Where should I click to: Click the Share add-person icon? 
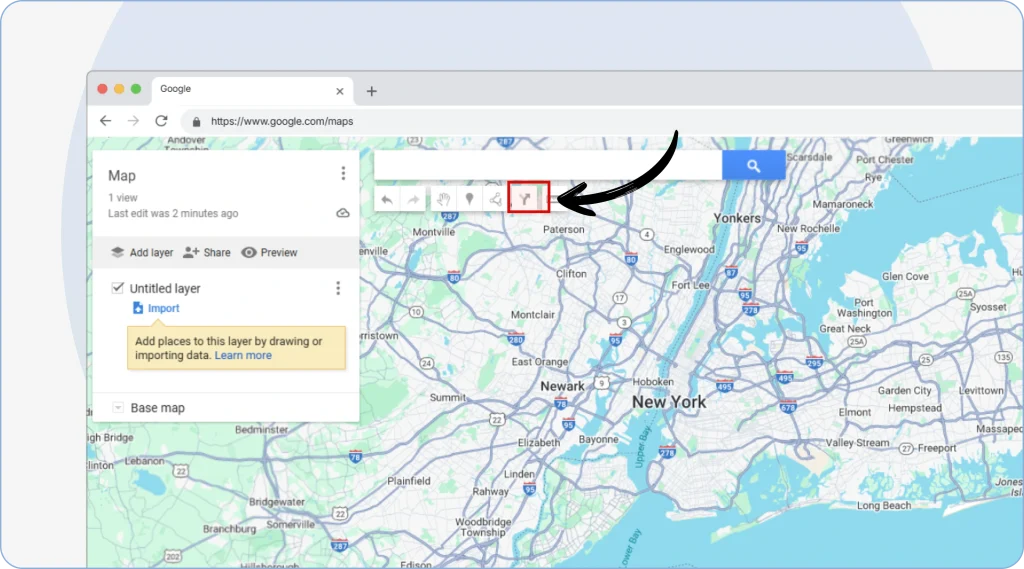191,252
